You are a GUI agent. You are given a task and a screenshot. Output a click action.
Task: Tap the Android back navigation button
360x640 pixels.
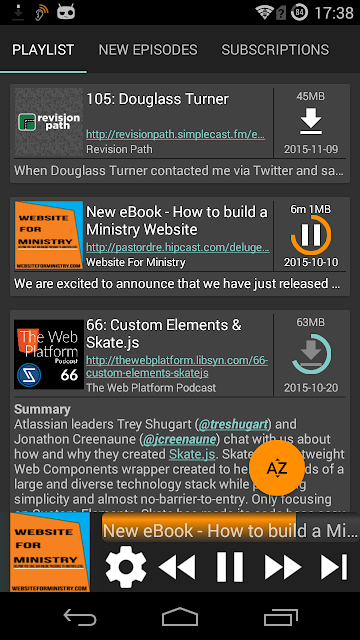tap(80, 616)
